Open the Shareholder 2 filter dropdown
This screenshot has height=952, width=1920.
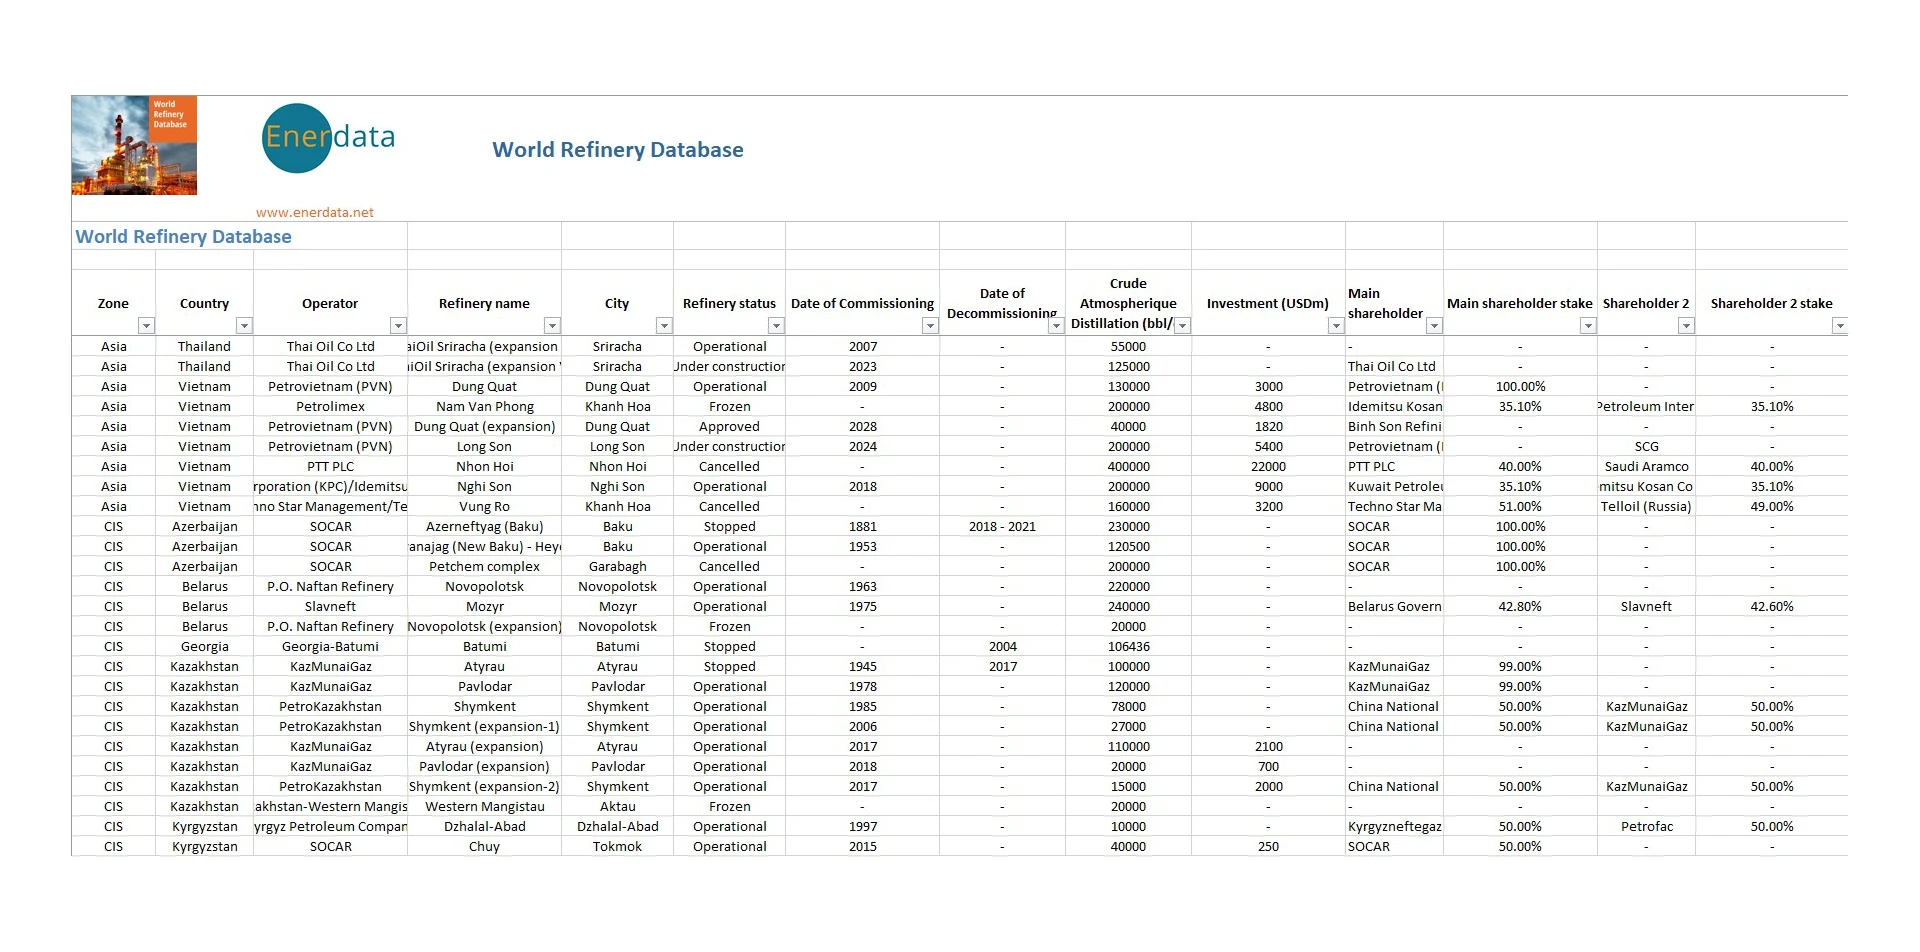click(x=1686, y=326)
